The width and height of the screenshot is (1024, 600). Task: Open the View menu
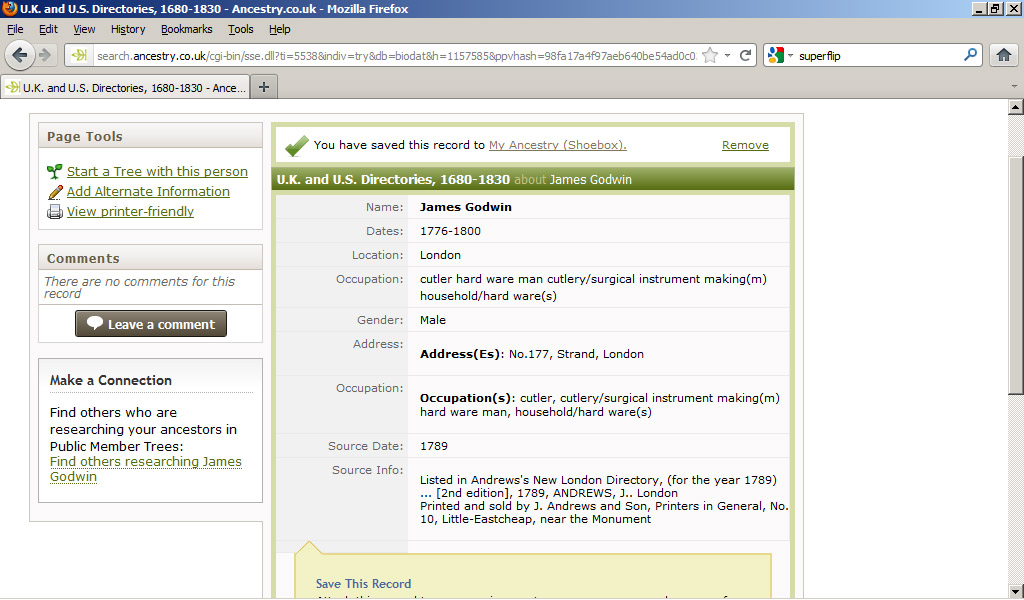(x=84, y=29)
